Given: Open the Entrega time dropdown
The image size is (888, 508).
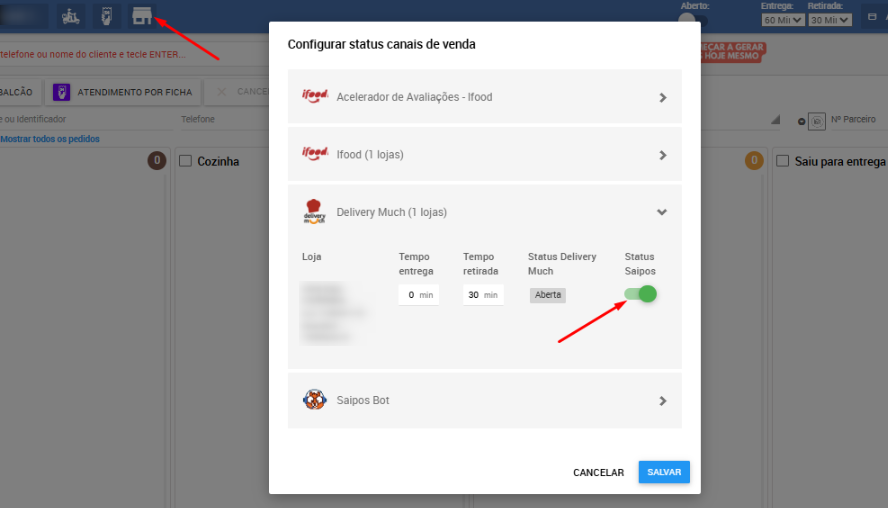Looking at the screenshot, I should (782, 20).
